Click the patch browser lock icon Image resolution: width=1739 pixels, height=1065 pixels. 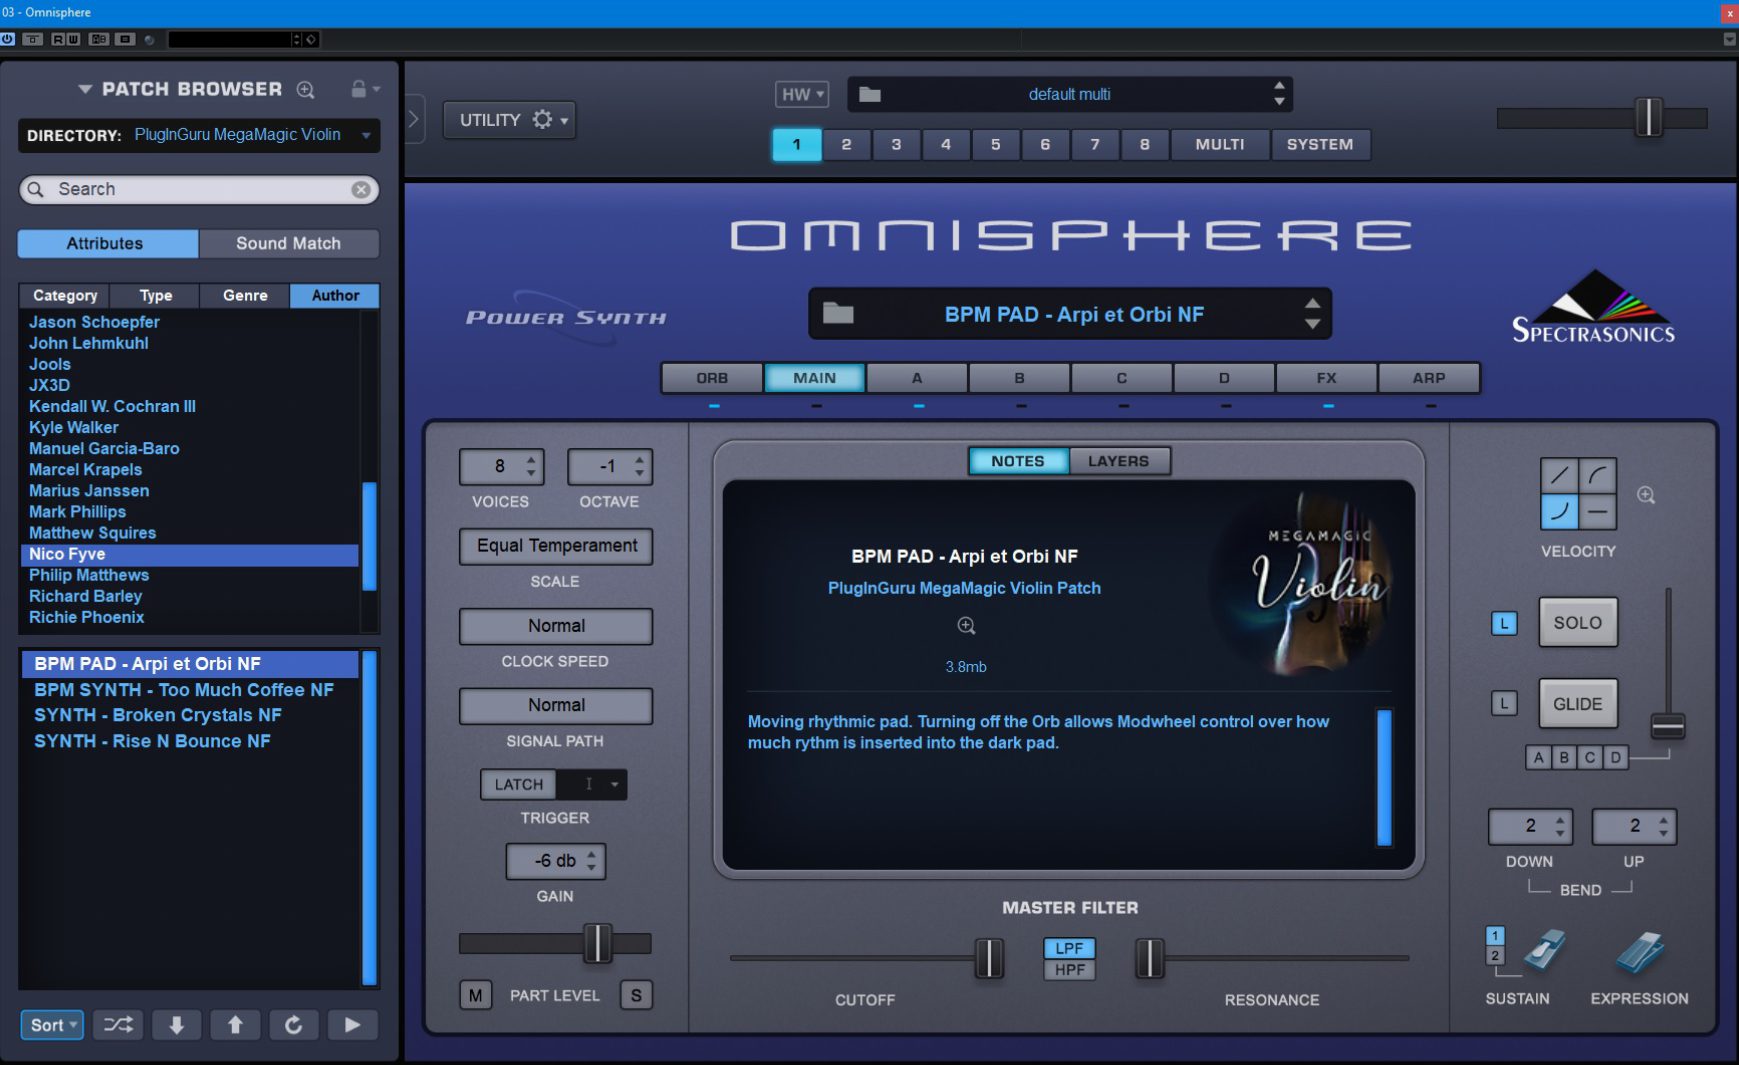[x=358, y=89]
